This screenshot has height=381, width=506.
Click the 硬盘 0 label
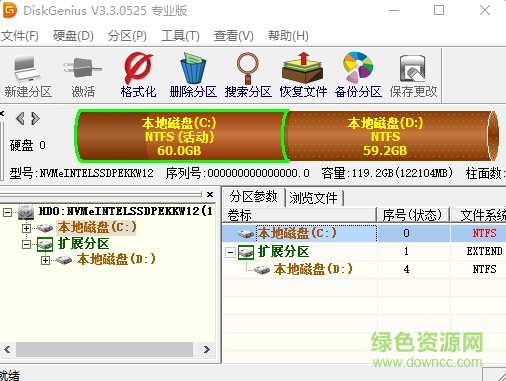(x=27, y=145)
